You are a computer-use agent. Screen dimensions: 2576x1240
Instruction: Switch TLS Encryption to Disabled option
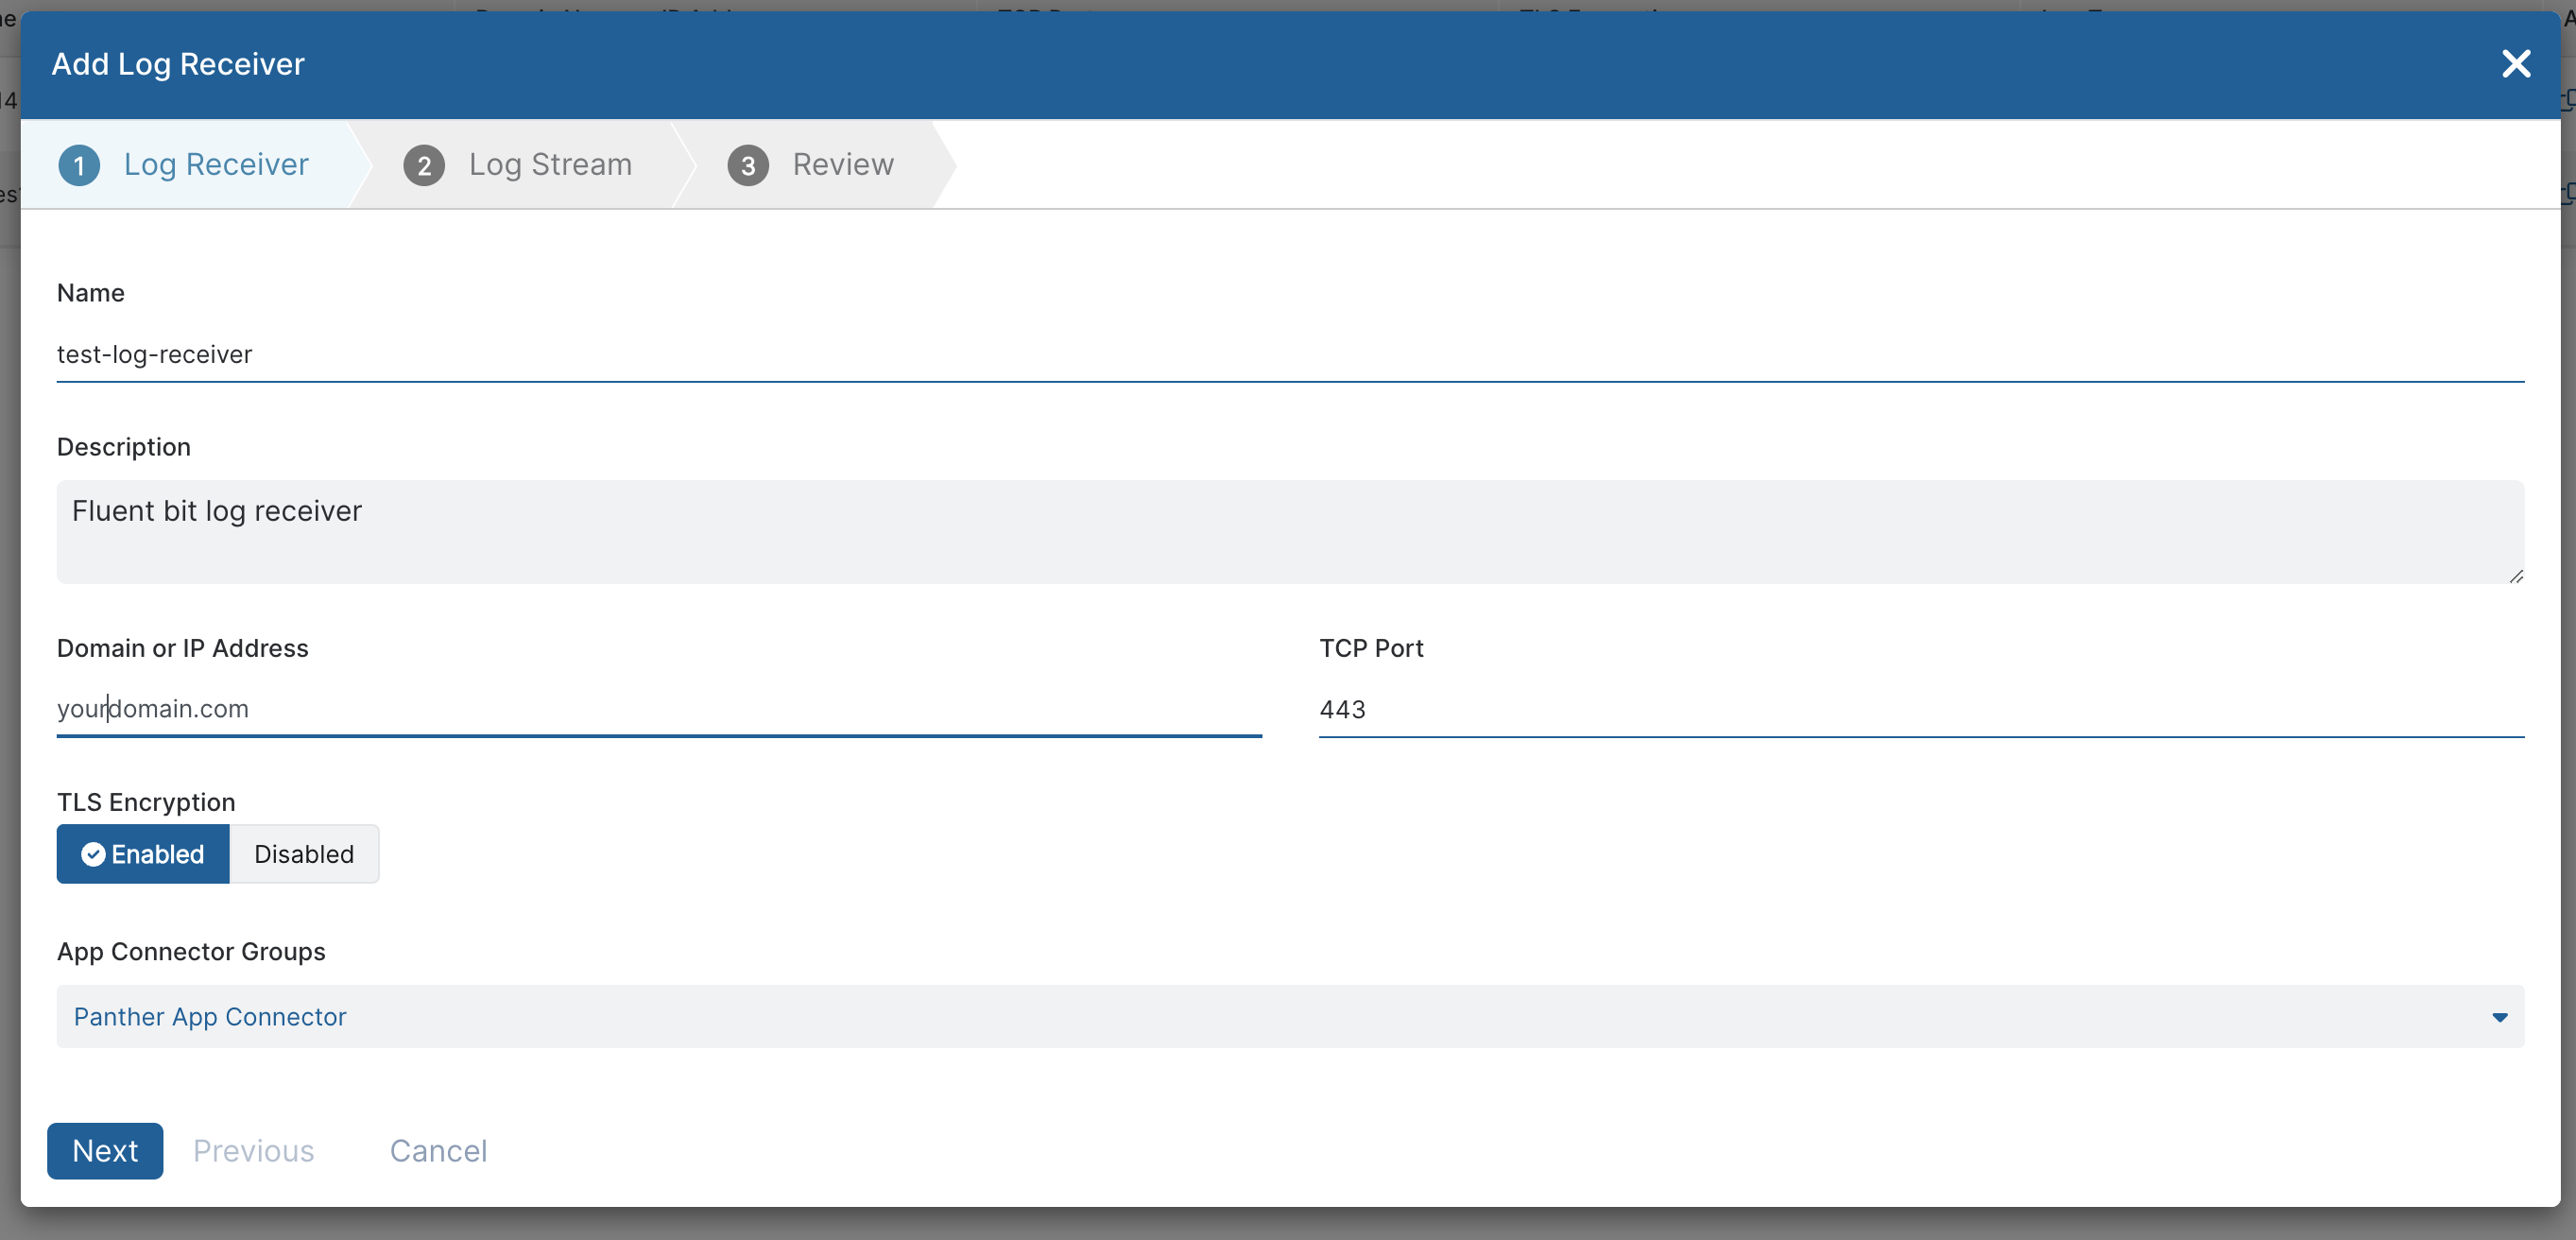point(304,855)
